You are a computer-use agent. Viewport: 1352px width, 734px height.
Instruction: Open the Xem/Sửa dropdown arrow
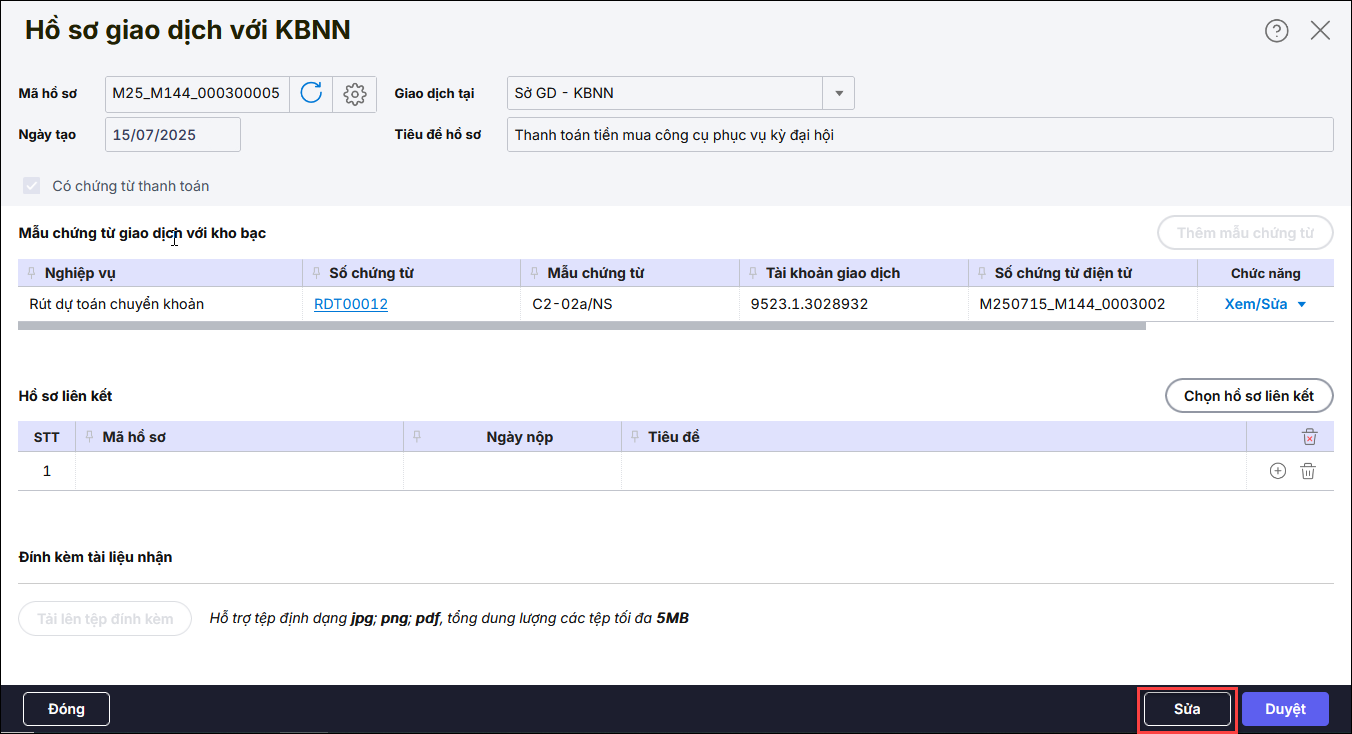pos(1302,305)
